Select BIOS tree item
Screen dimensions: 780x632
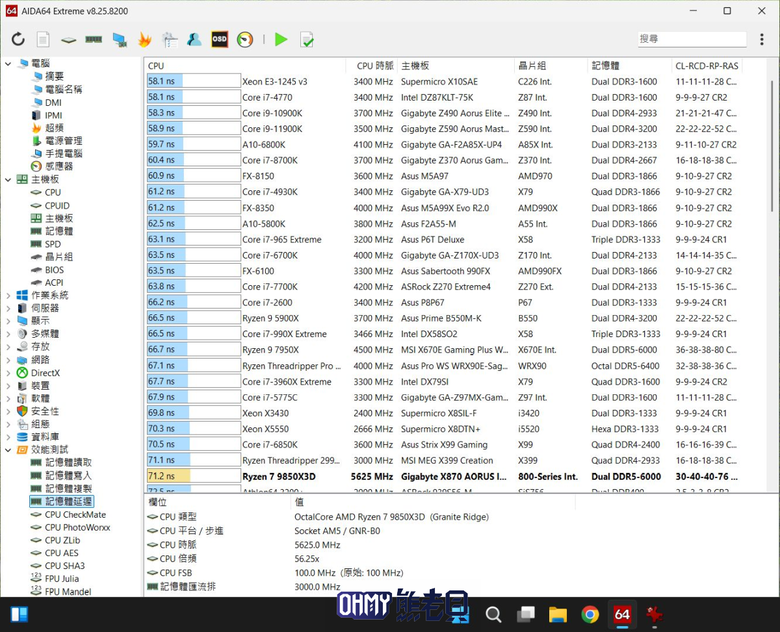click(x=54, y=270)
